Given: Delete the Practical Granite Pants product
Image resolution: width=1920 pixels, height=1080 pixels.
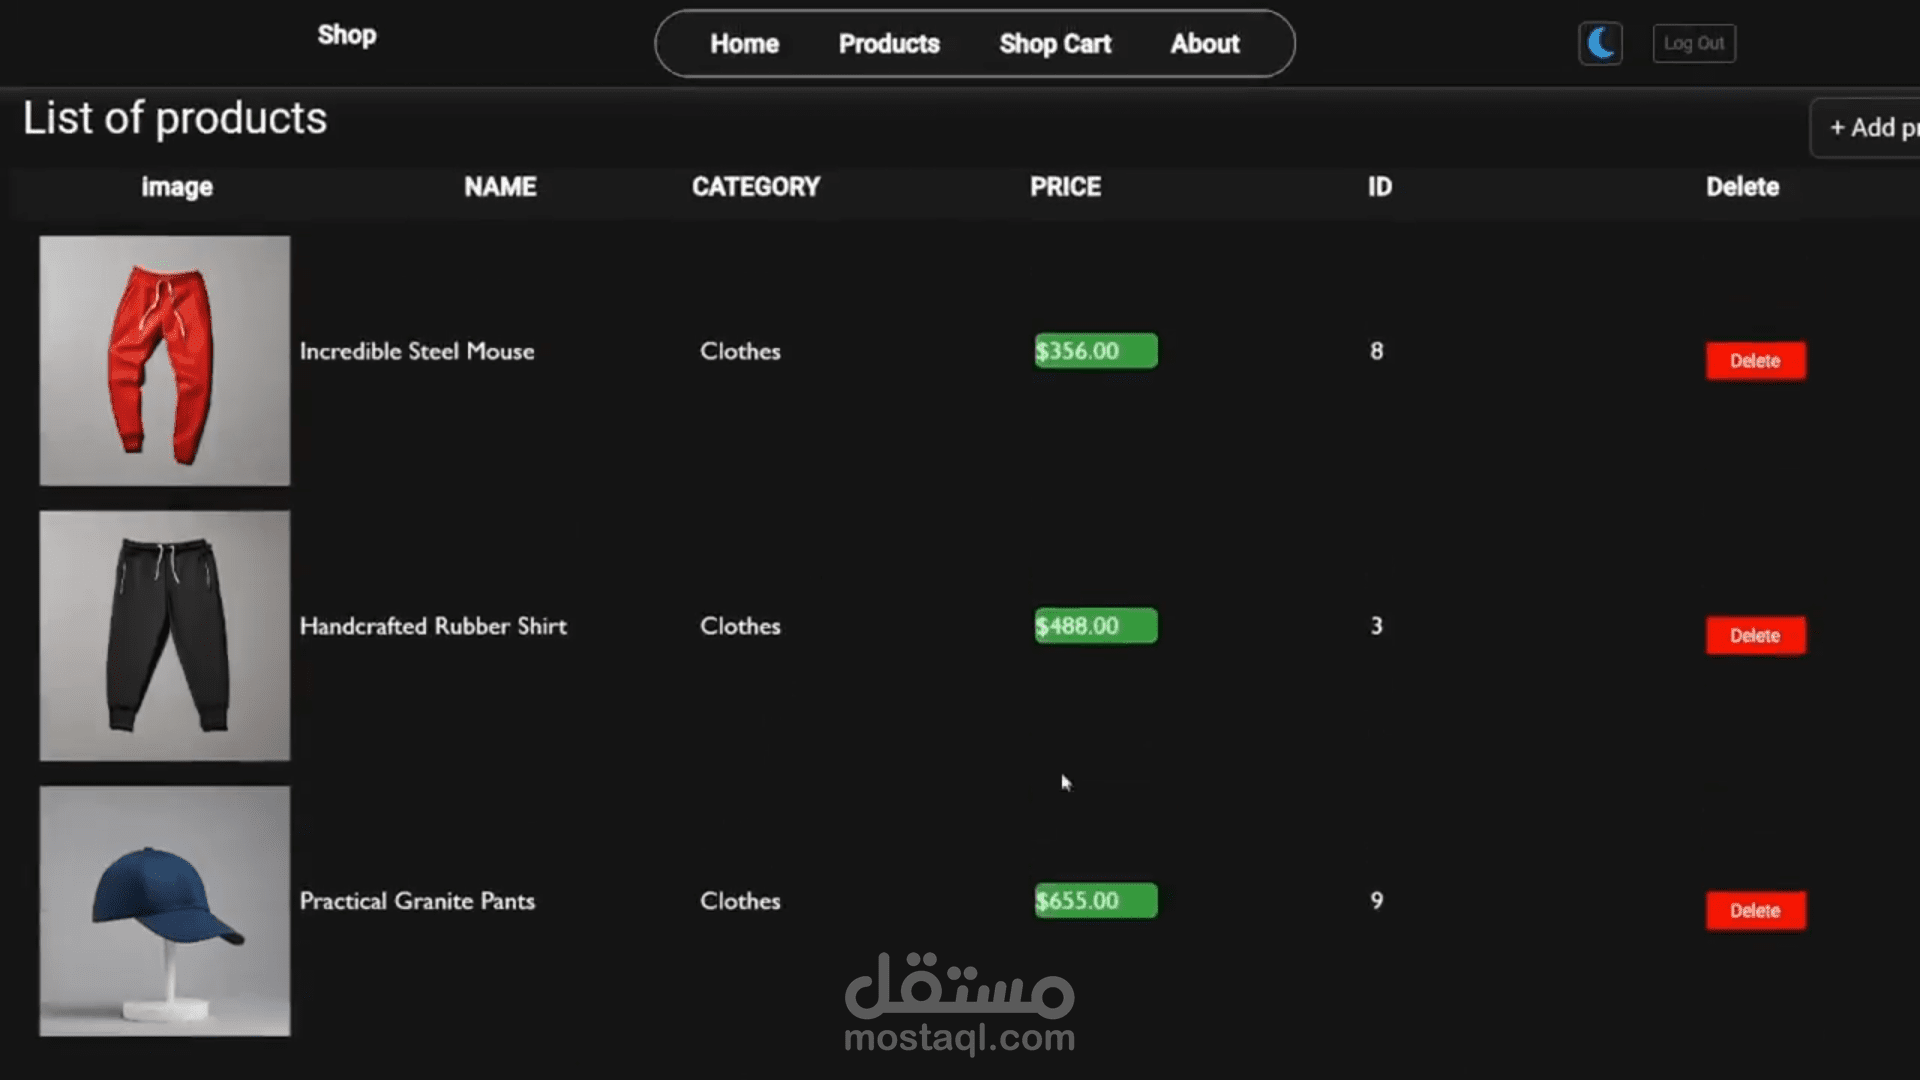Looking at the screenshot, I should (x=1755, y=911).
